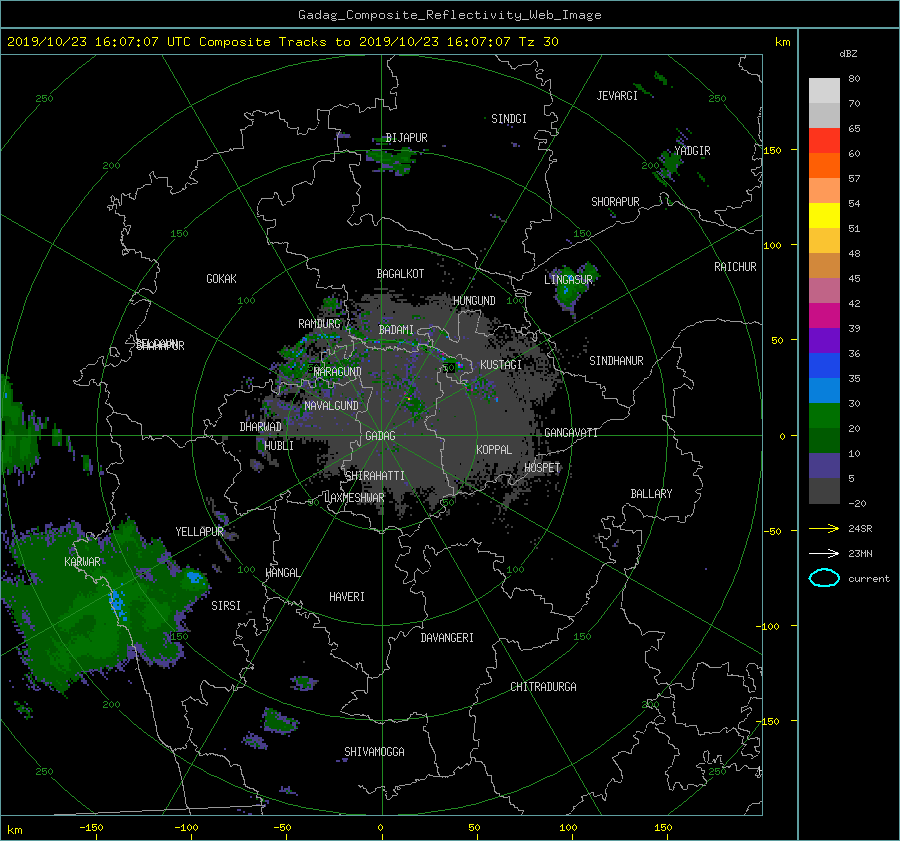
Task: Click the 54 dBZ yellow legend swatch
Action: 824,215
